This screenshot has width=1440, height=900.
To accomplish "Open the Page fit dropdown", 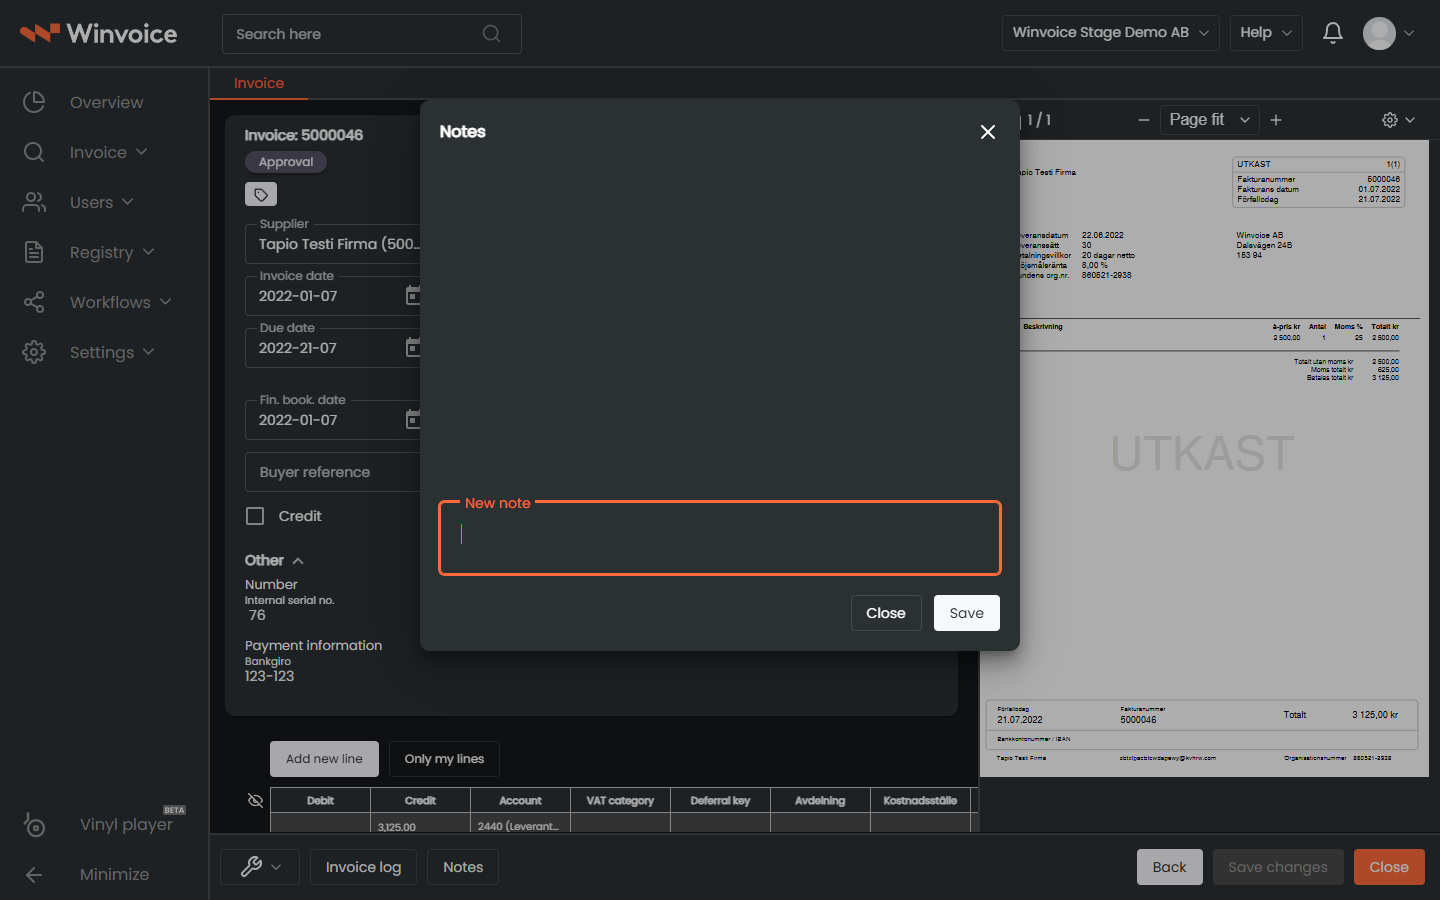I will pos(1210,120).
